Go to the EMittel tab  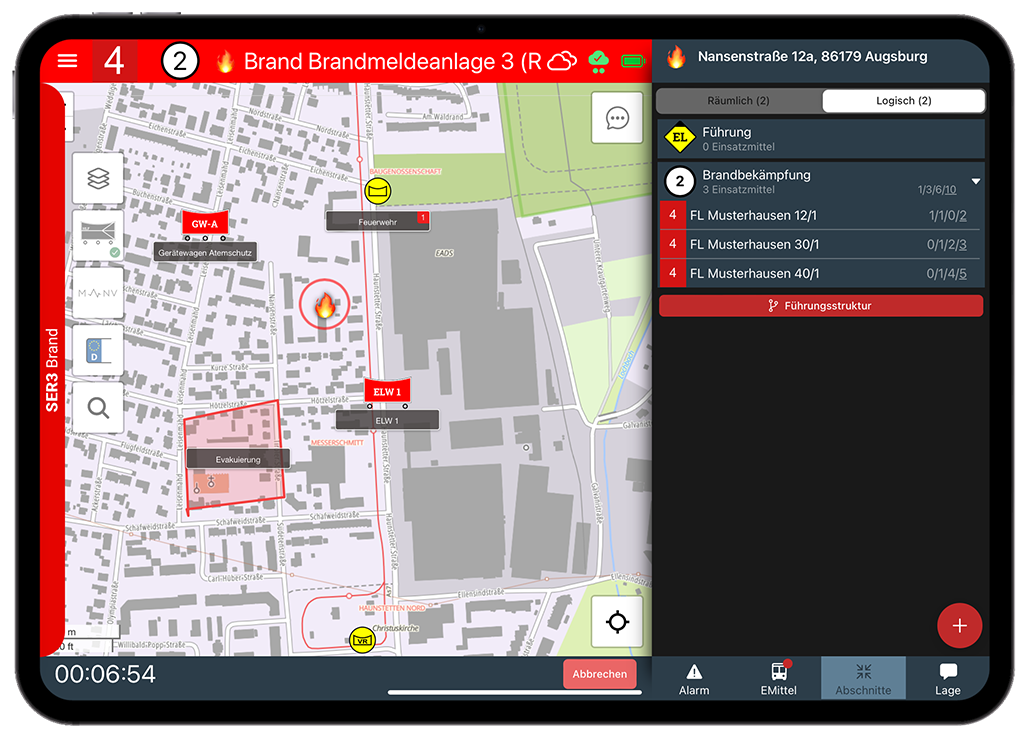pyautogui.click(x=778, y=678)
